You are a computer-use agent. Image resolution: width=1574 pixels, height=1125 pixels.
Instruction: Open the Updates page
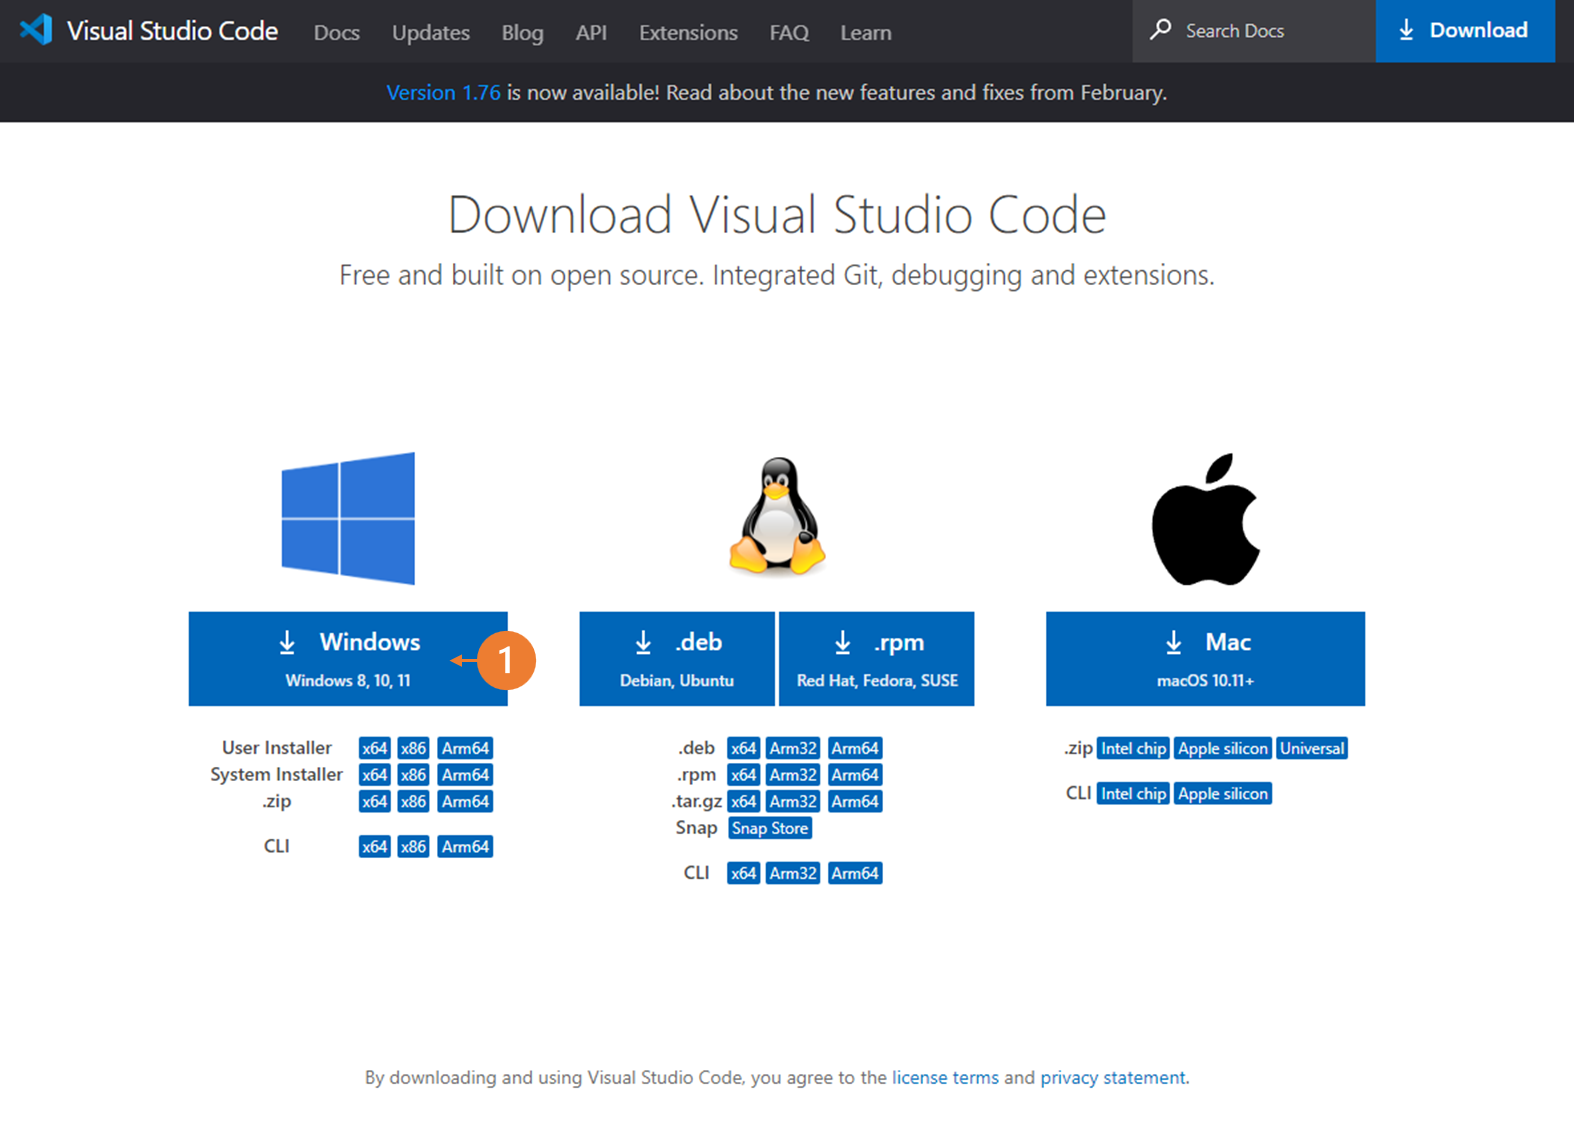pyautogui.click(x=430, y=32)
